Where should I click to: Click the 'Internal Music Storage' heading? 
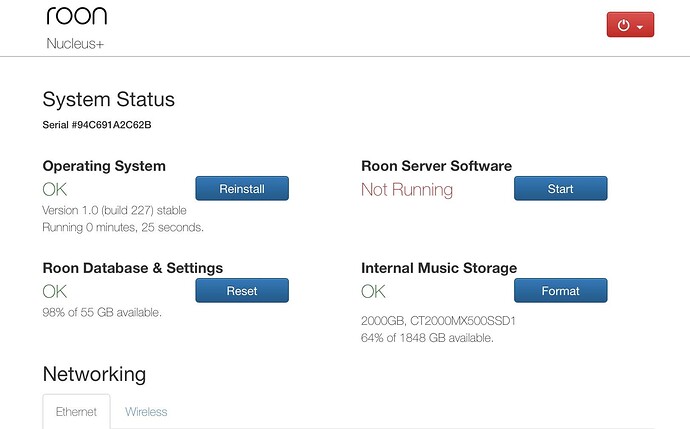[x=439, y=268]
